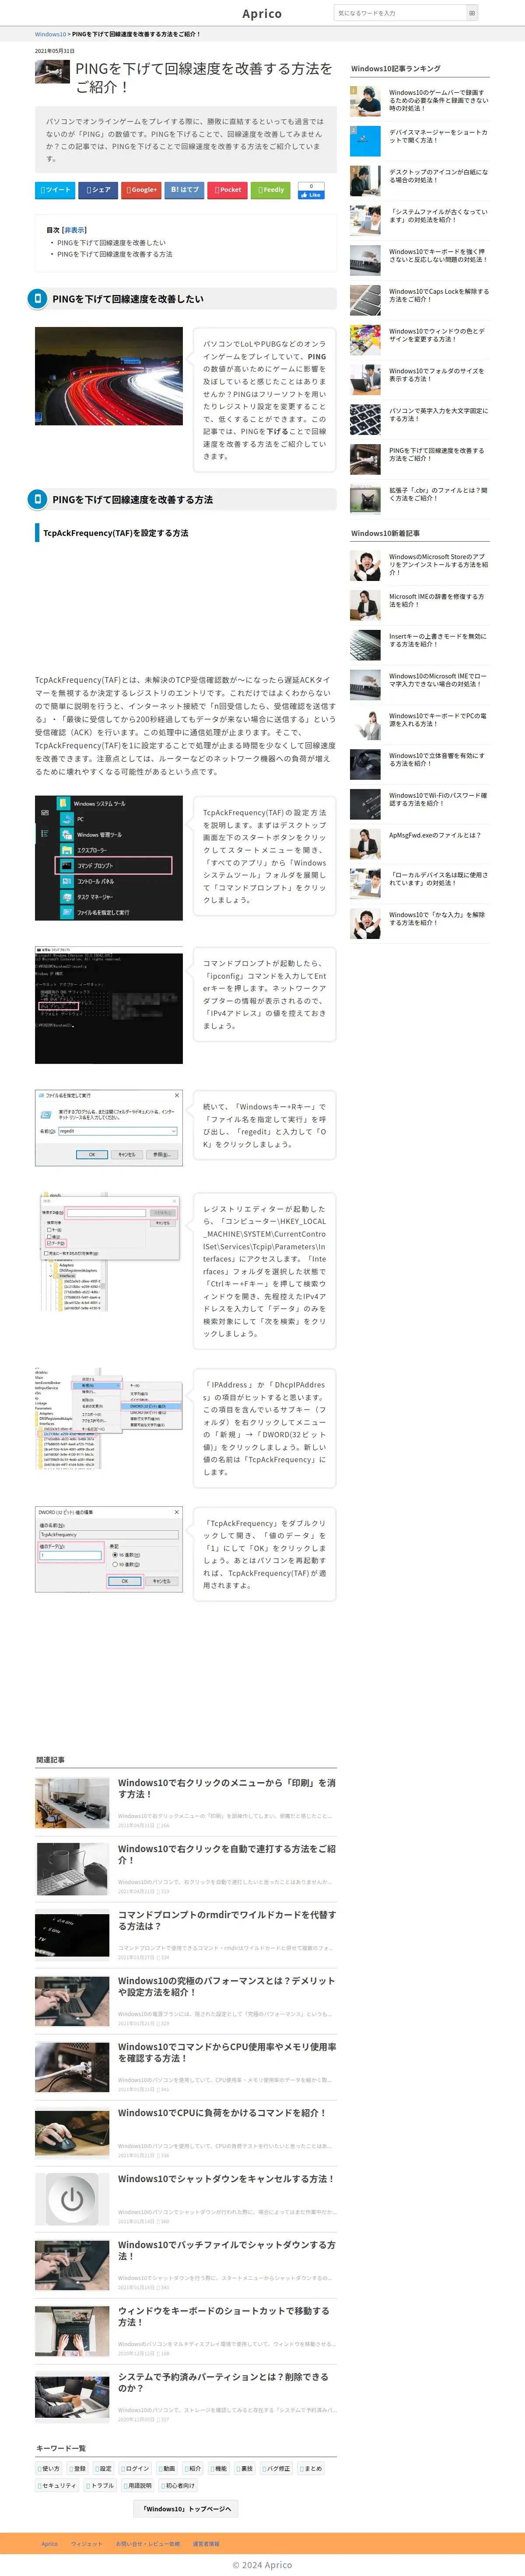Image resolution: width=525 pixels, height=2576 pixels.
Task: Select the 初心者向け keyword tag
Action: point(179,2485)
